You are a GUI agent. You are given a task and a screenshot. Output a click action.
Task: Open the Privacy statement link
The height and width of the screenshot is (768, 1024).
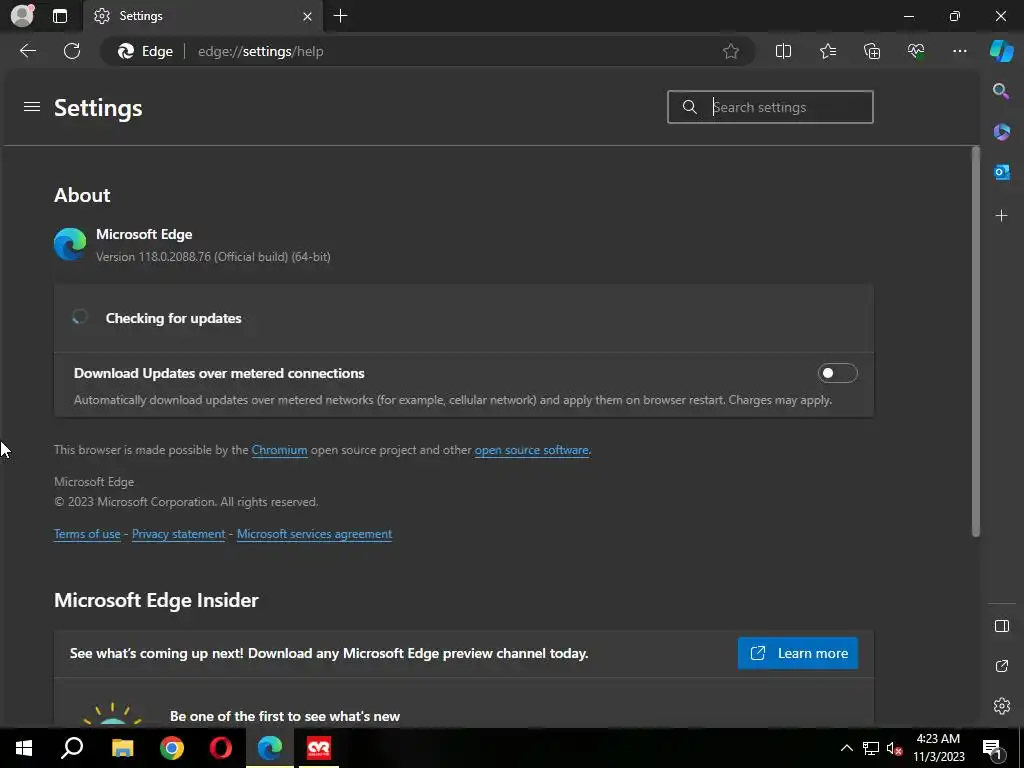[178, 534]
